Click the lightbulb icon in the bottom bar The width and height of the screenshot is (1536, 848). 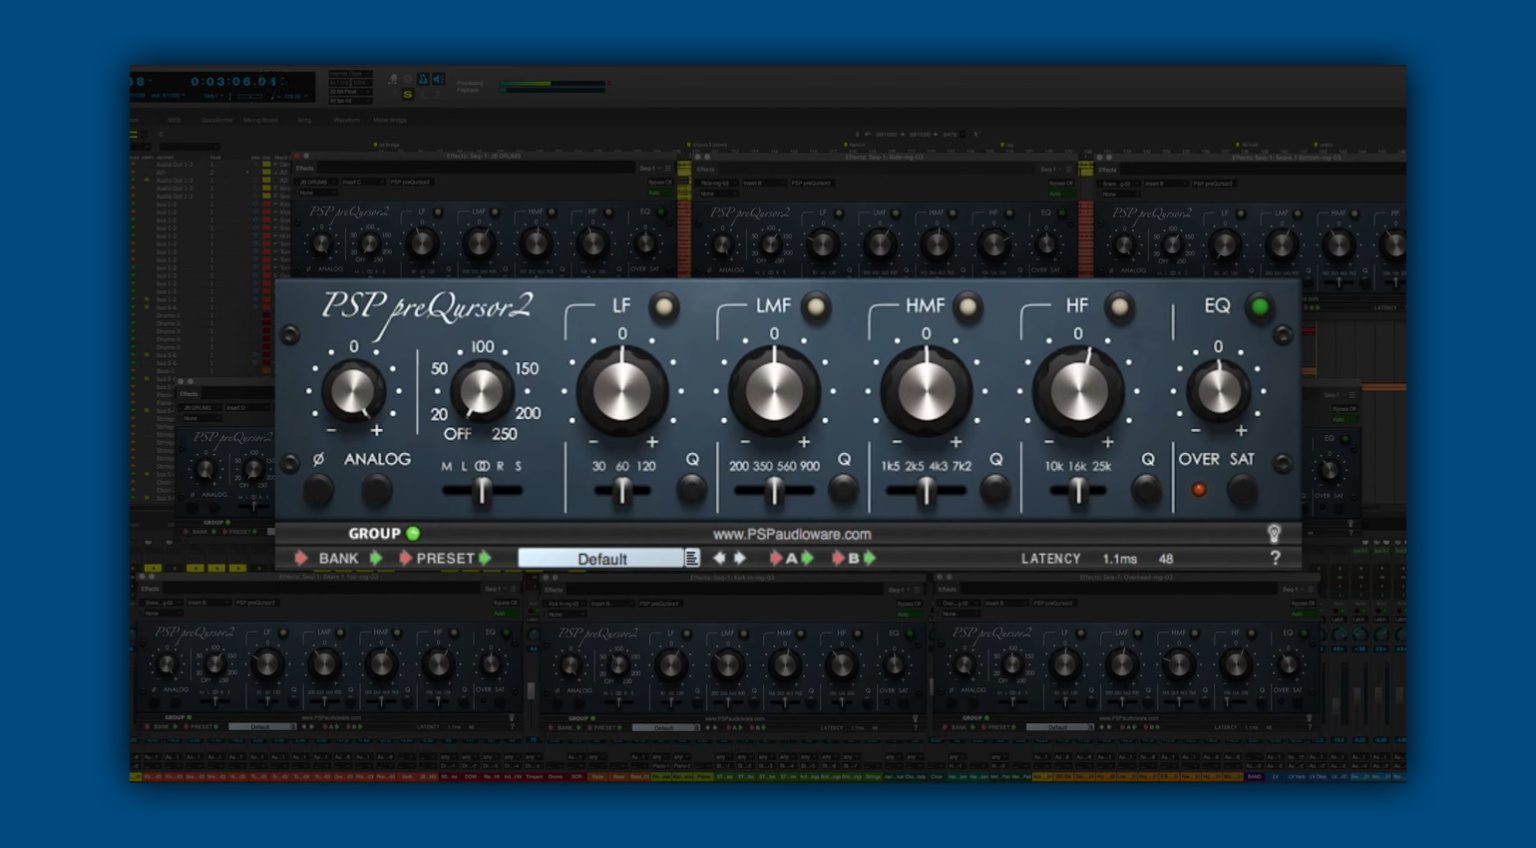(x=1272, y=534)
